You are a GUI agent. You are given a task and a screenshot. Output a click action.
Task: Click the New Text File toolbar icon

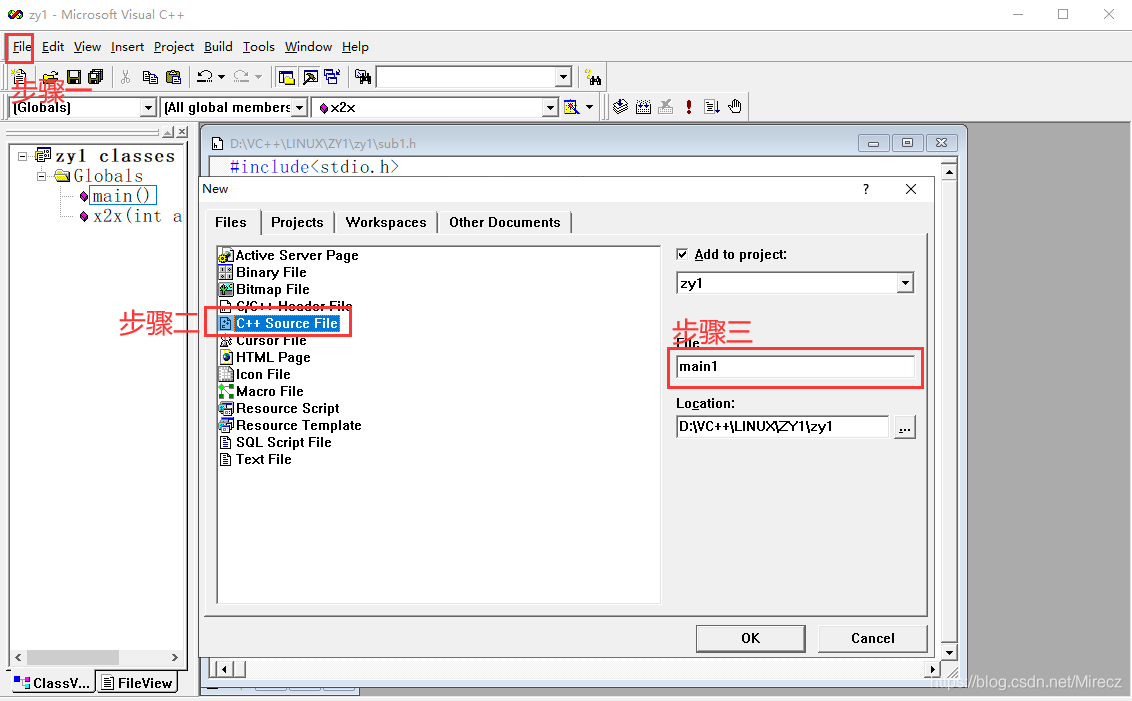click(20, 76)
